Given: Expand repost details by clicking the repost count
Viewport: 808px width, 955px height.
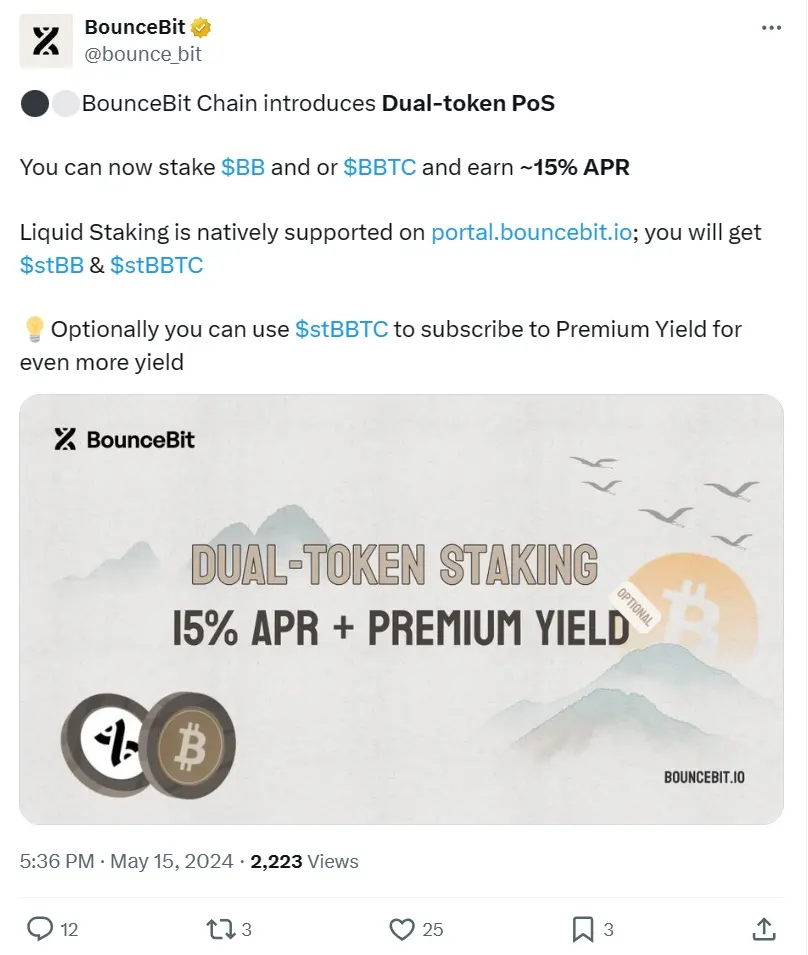Looking at the screenshot, I should tap(245, 929).
